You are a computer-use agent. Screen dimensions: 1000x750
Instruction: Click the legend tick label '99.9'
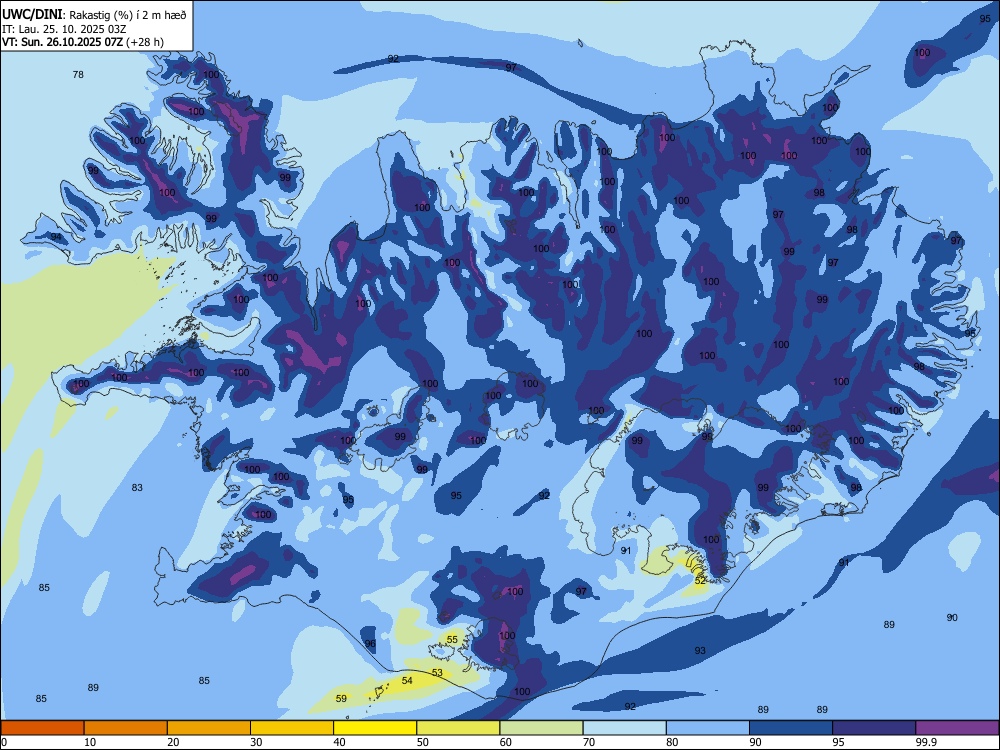coord(926,742)
